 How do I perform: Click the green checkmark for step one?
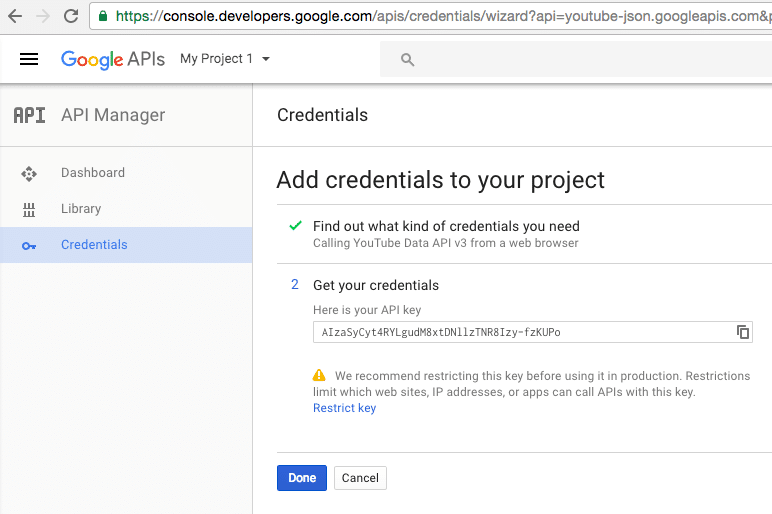[295, 226]
